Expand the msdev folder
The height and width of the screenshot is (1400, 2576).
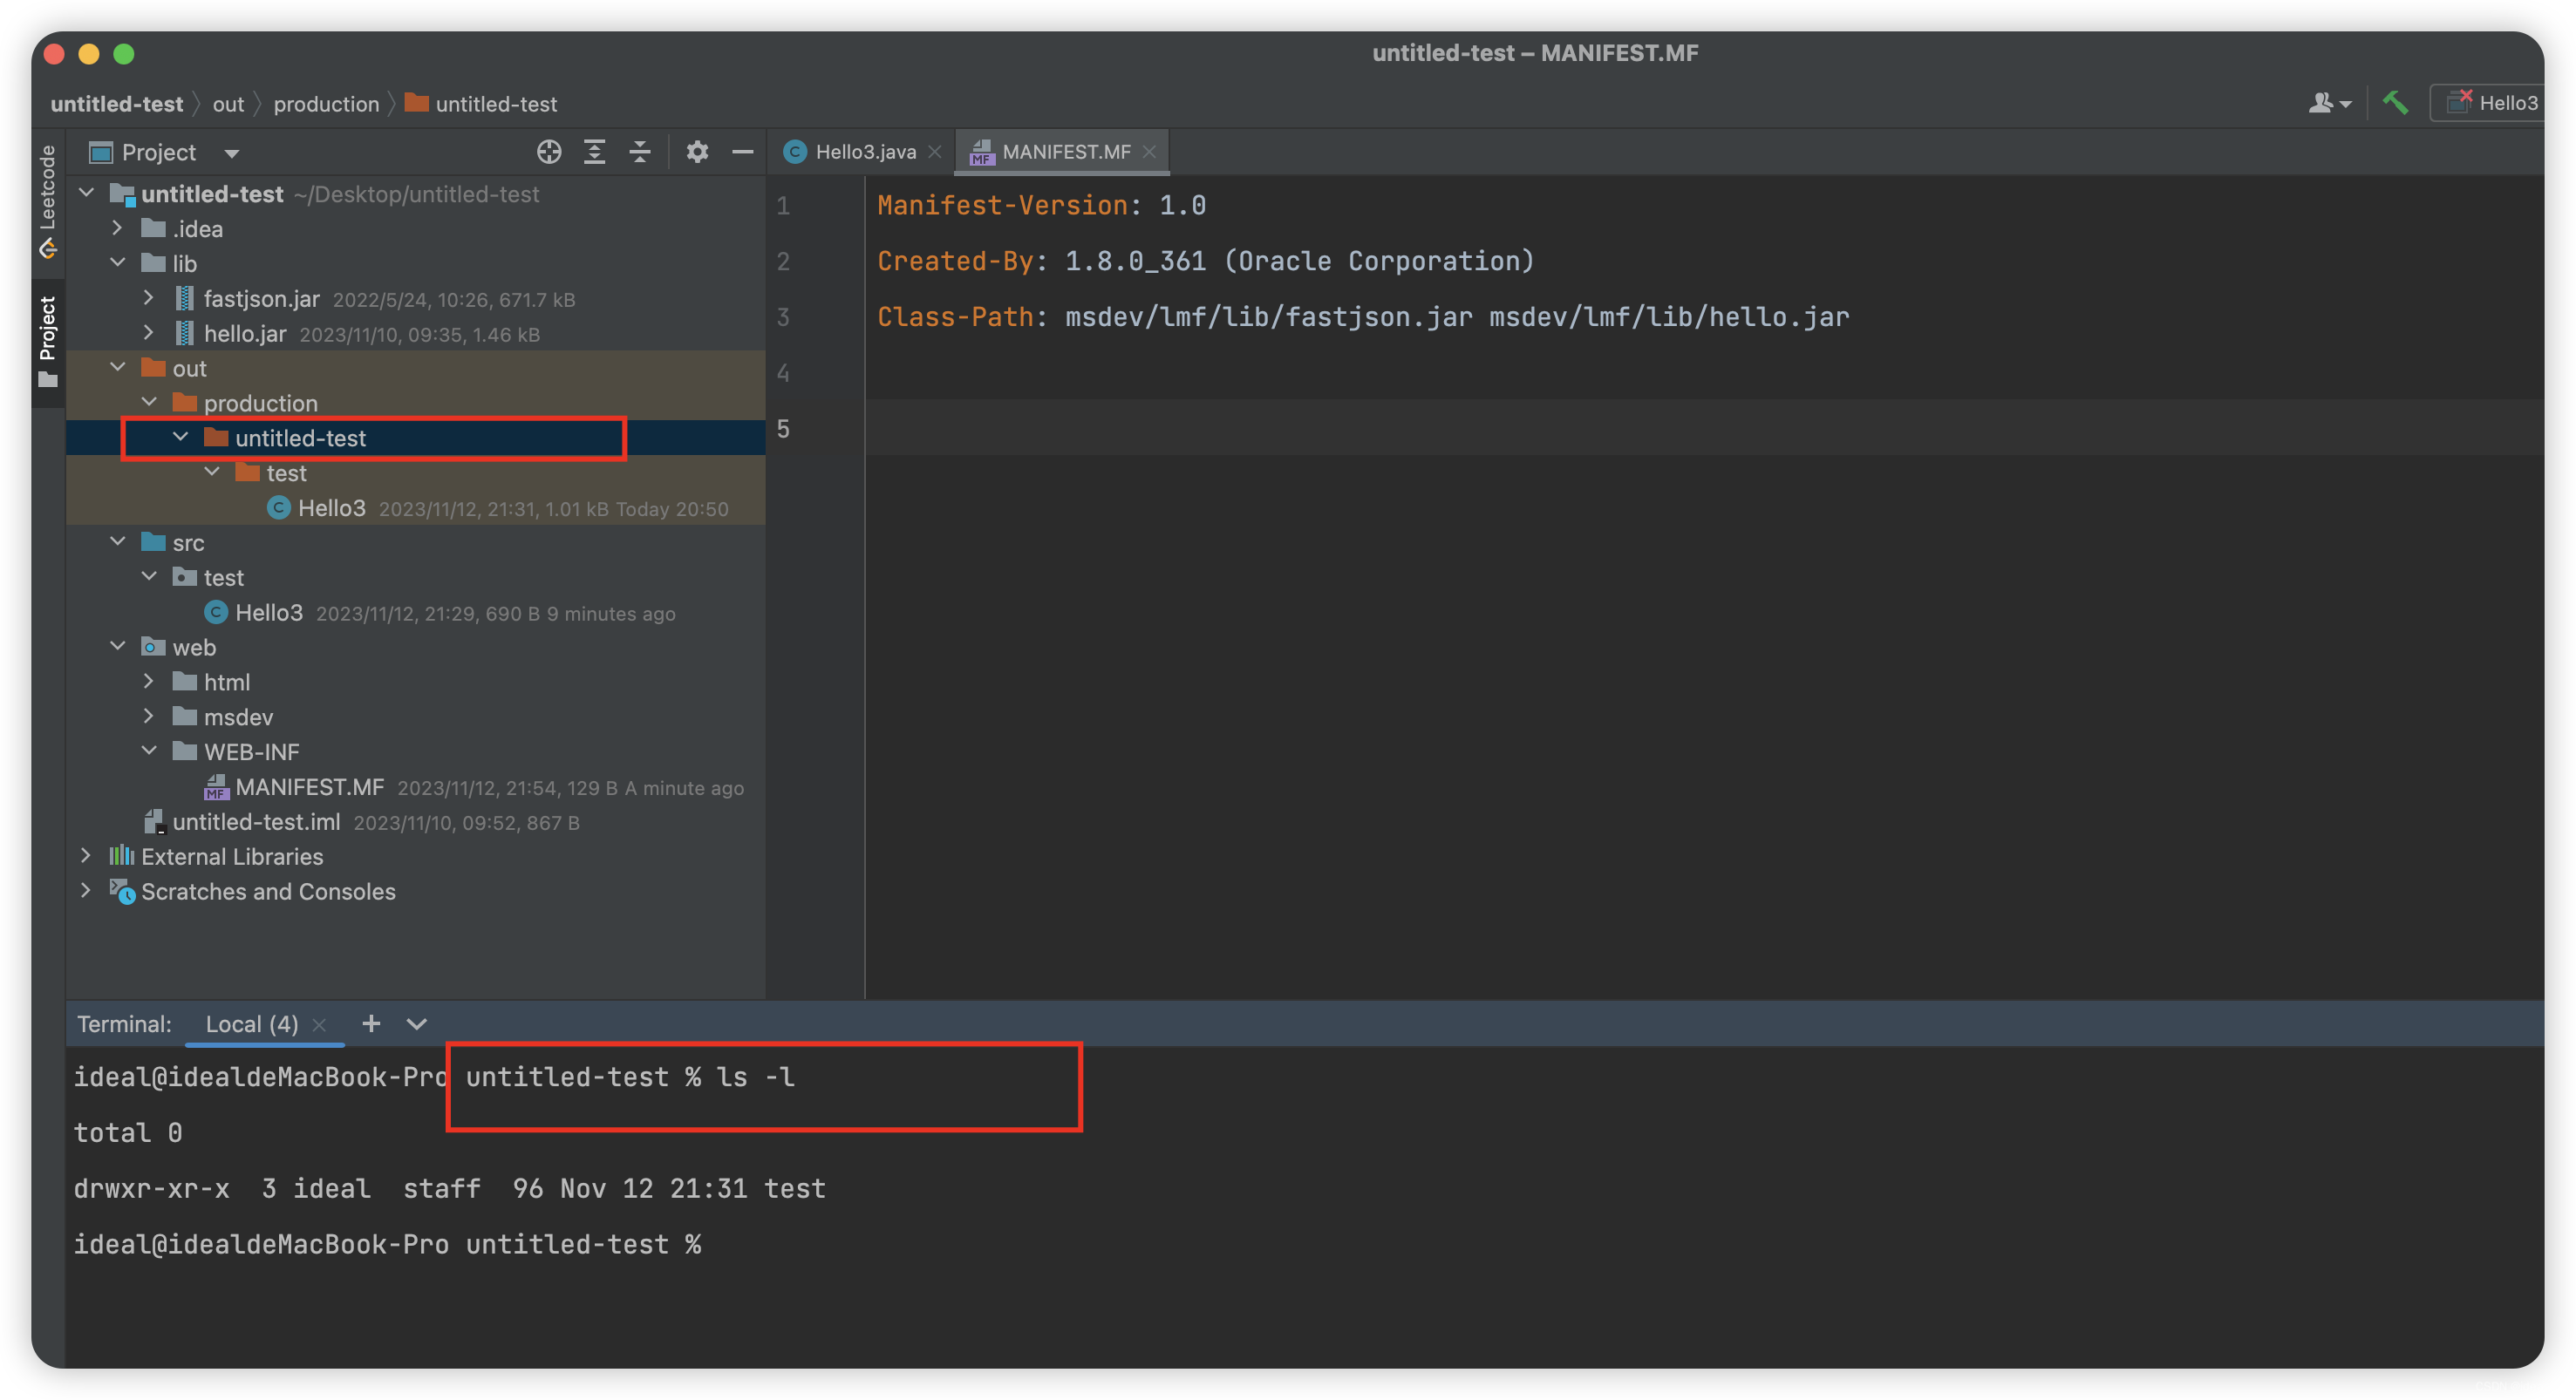pyautogui.click(x=149, y=717)
